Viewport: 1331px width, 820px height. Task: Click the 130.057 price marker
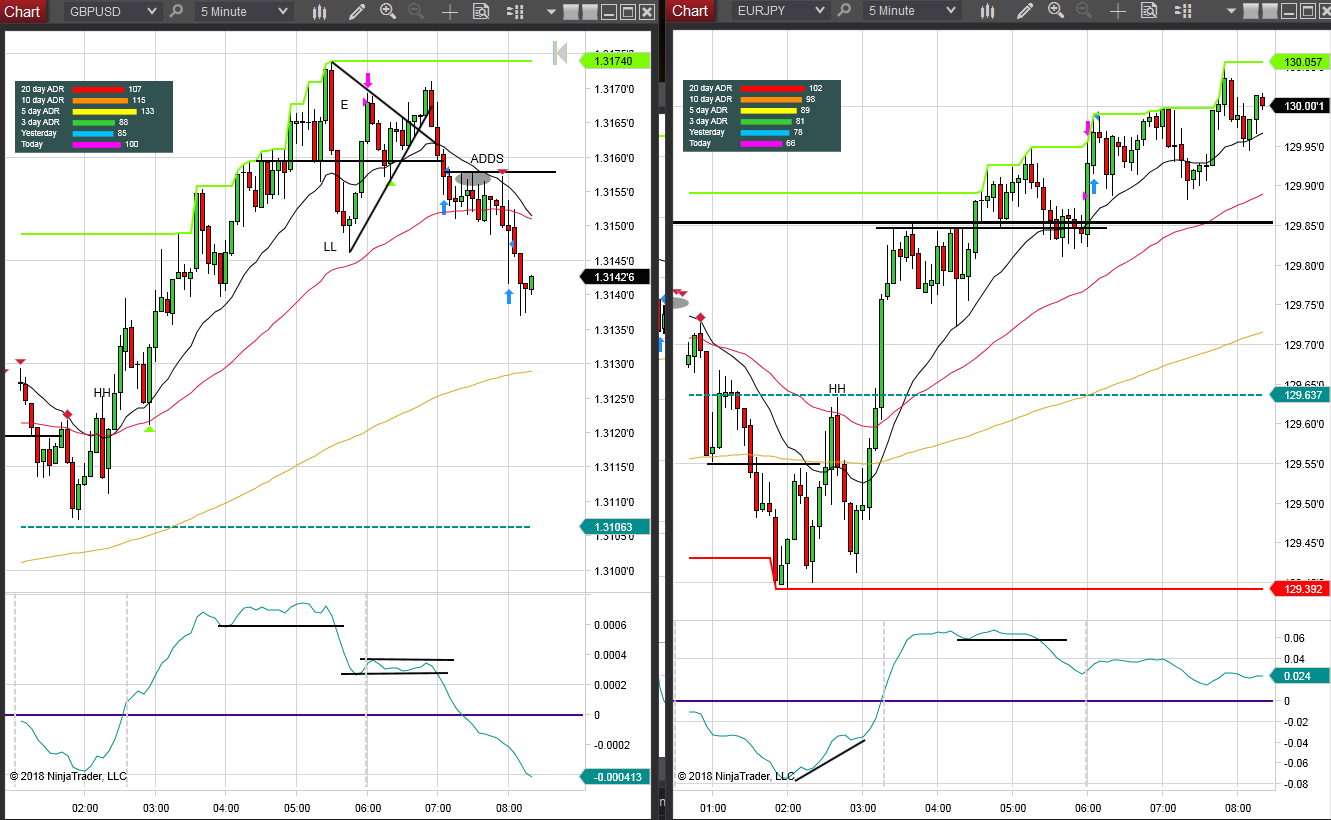tap(1298, 62)
